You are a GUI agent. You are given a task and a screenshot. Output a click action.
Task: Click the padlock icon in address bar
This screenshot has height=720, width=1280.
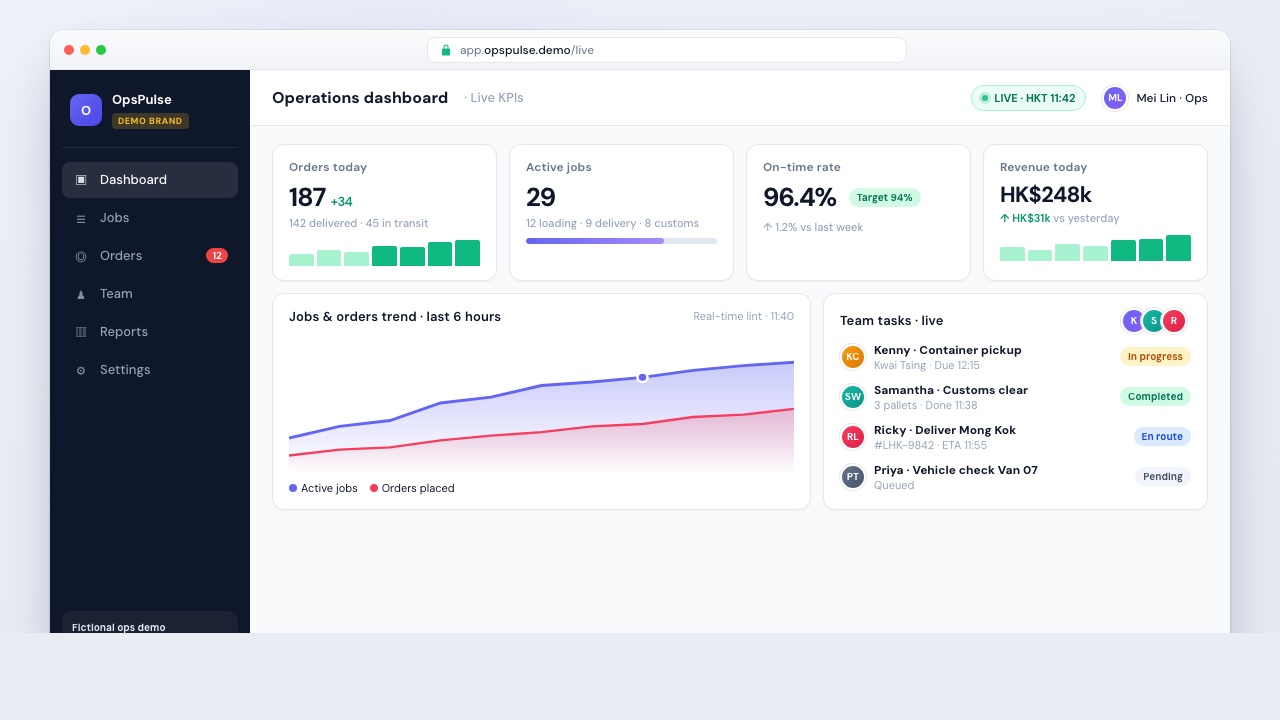446,50
